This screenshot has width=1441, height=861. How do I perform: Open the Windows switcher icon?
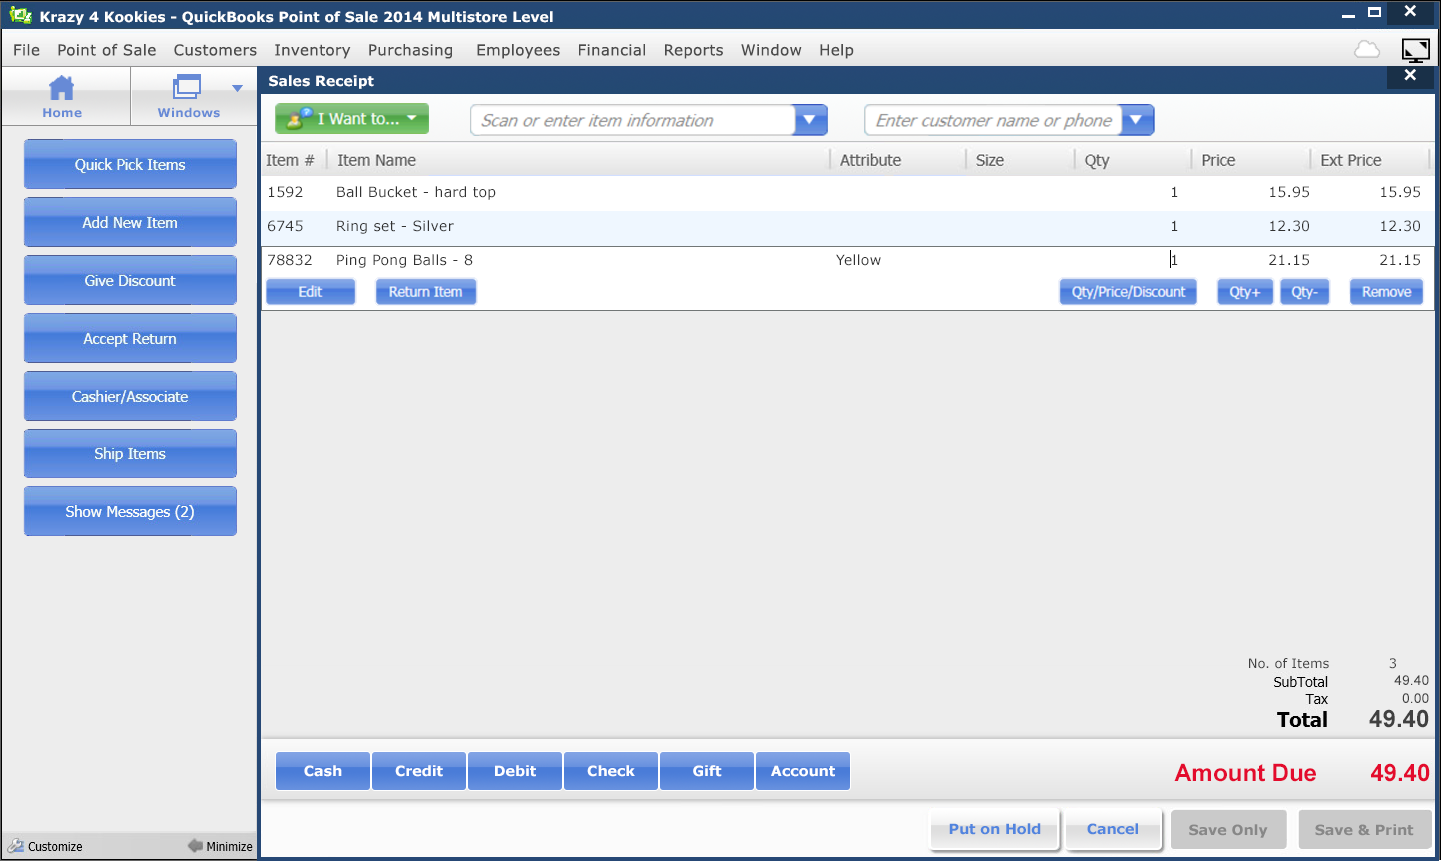(x=187, y=87)
